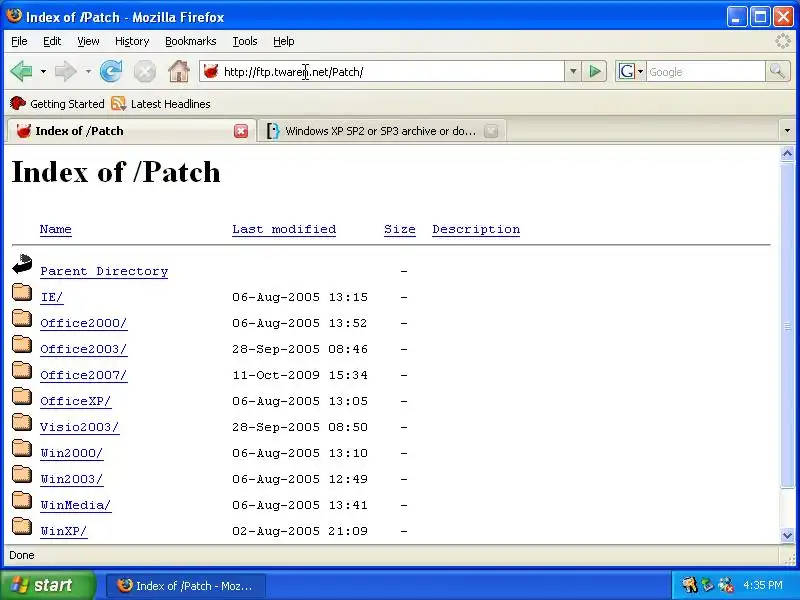Image resolution: width=800 pixels, height=600 pixels.
Task: Open the Office2003/ directory link
Action: pos(84,349)
